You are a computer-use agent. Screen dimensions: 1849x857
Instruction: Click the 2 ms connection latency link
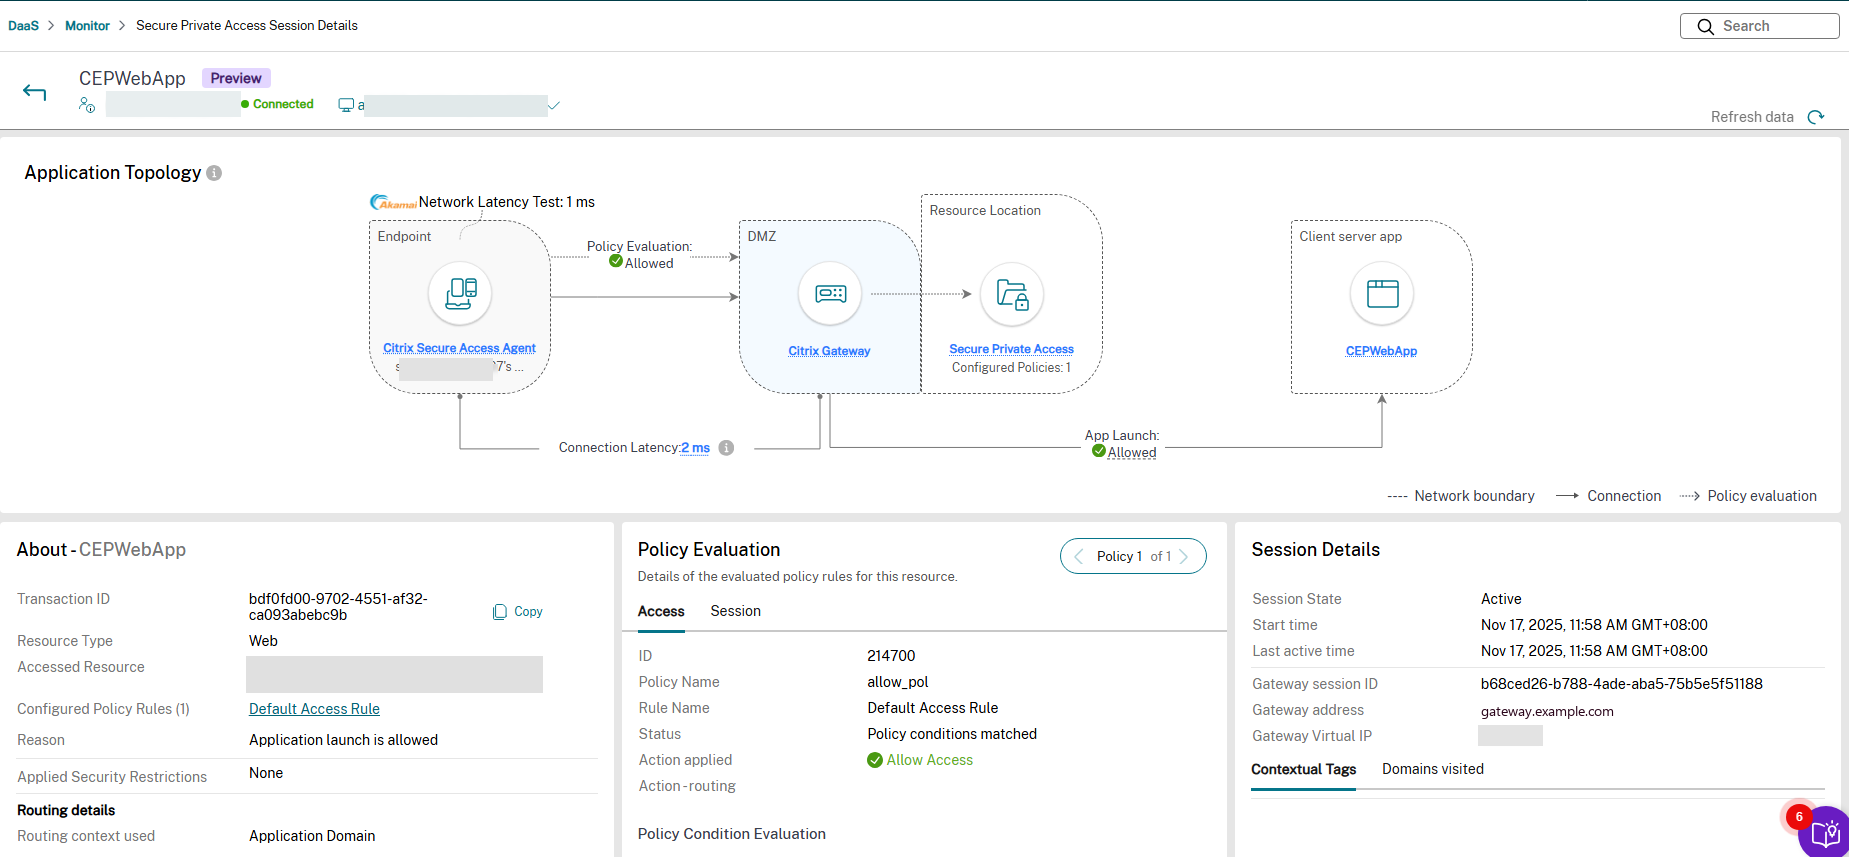pyautogui.click(x=696, y=448)
